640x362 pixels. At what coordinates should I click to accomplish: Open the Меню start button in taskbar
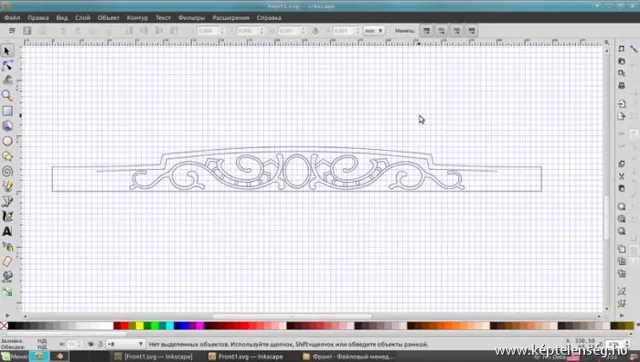pos(14,357)
